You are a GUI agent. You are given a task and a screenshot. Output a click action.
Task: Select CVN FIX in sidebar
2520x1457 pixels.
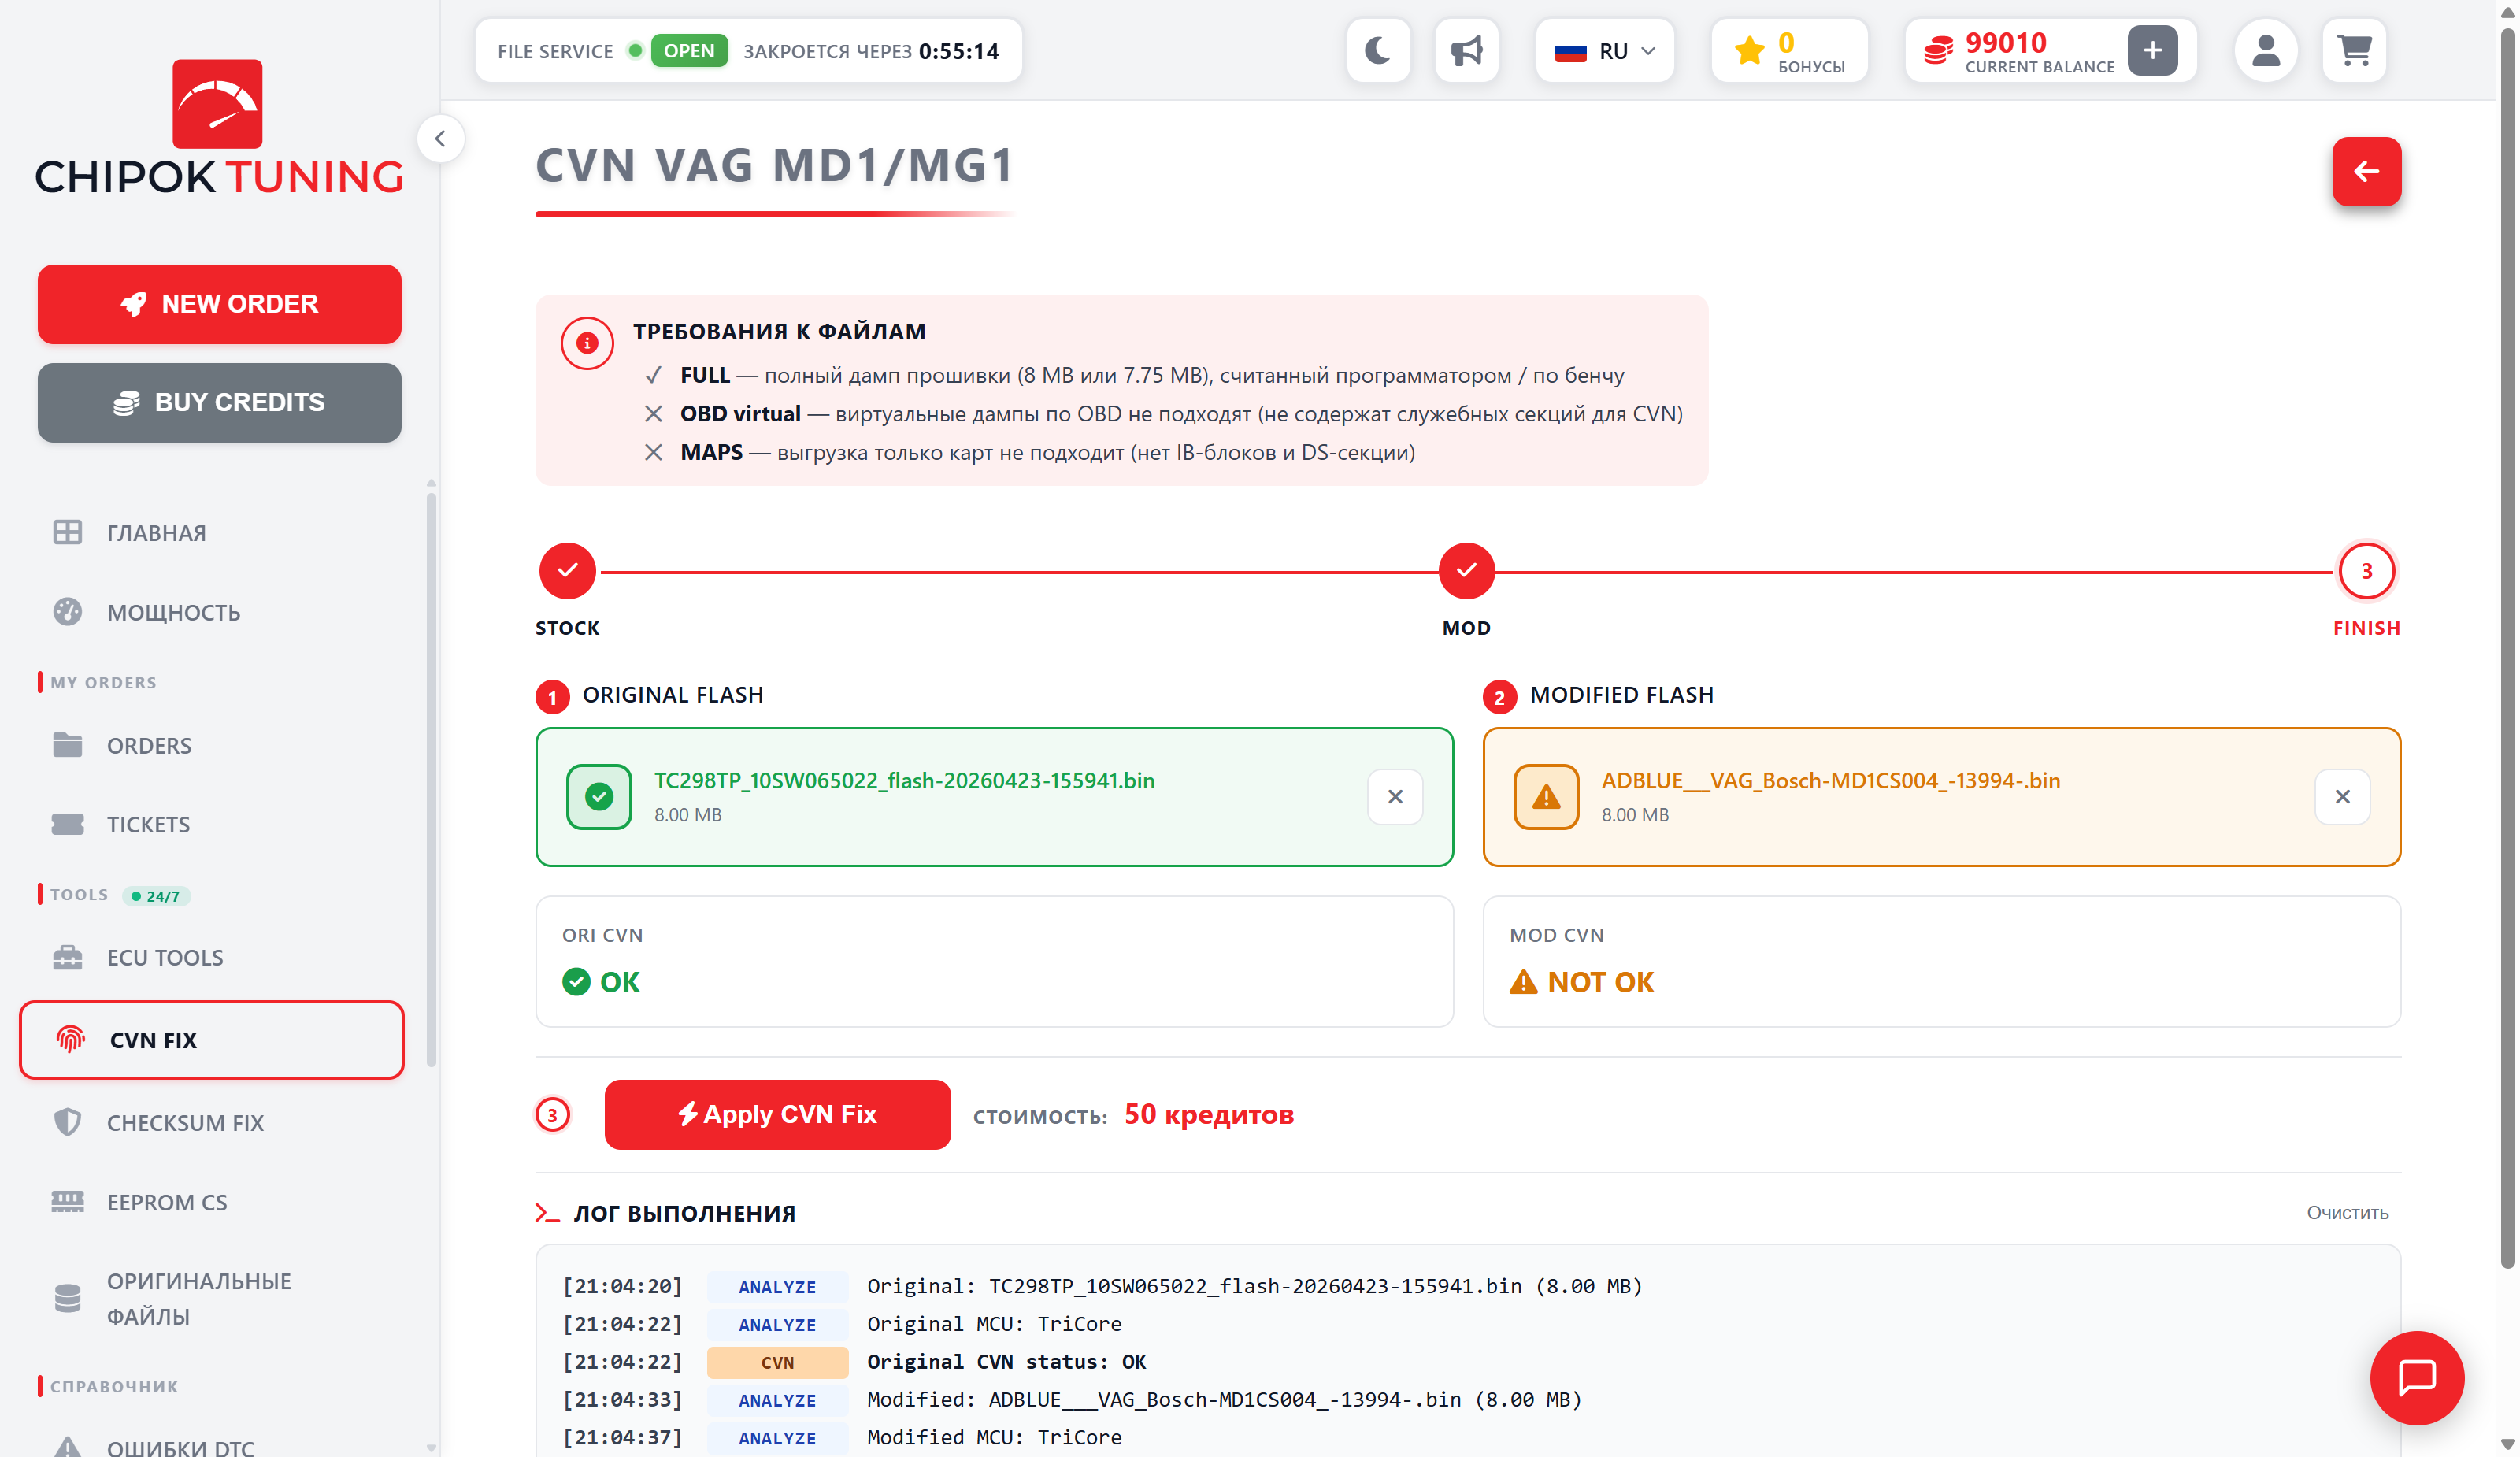coord(212,1040)
